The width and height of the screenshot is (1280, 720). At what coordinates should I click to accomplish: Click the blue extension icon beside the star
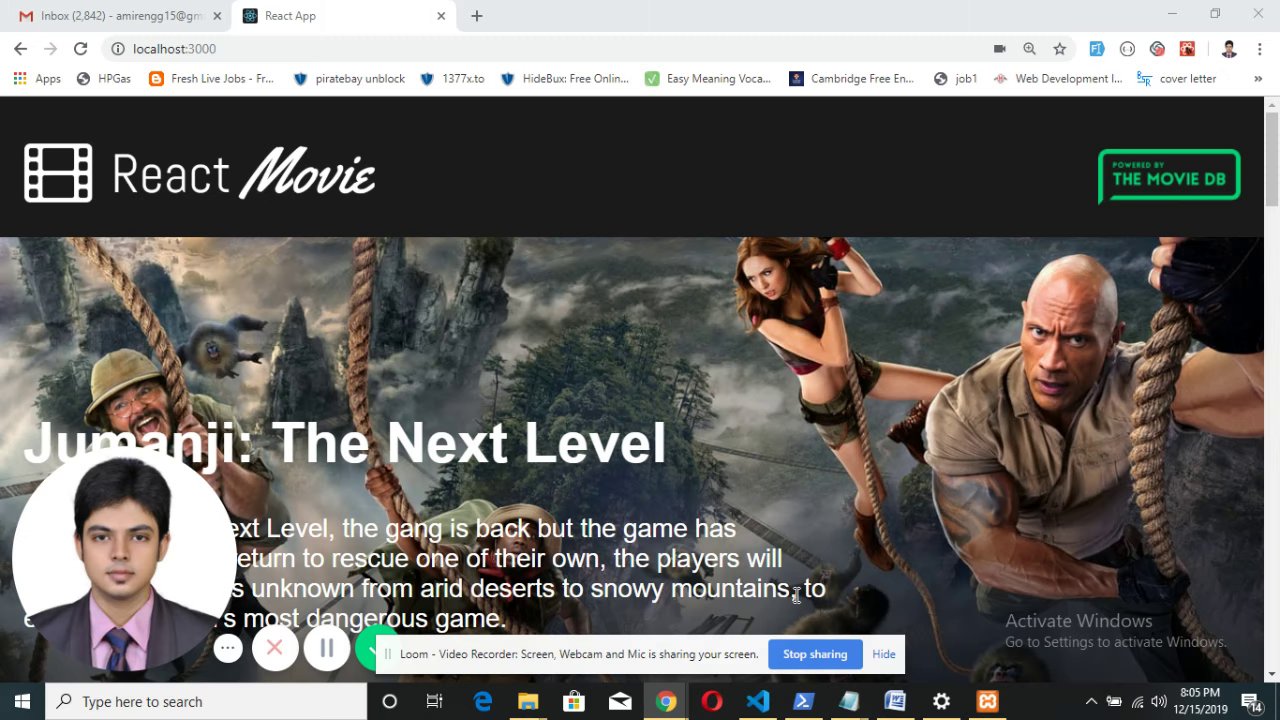(x=1096, y=48)
